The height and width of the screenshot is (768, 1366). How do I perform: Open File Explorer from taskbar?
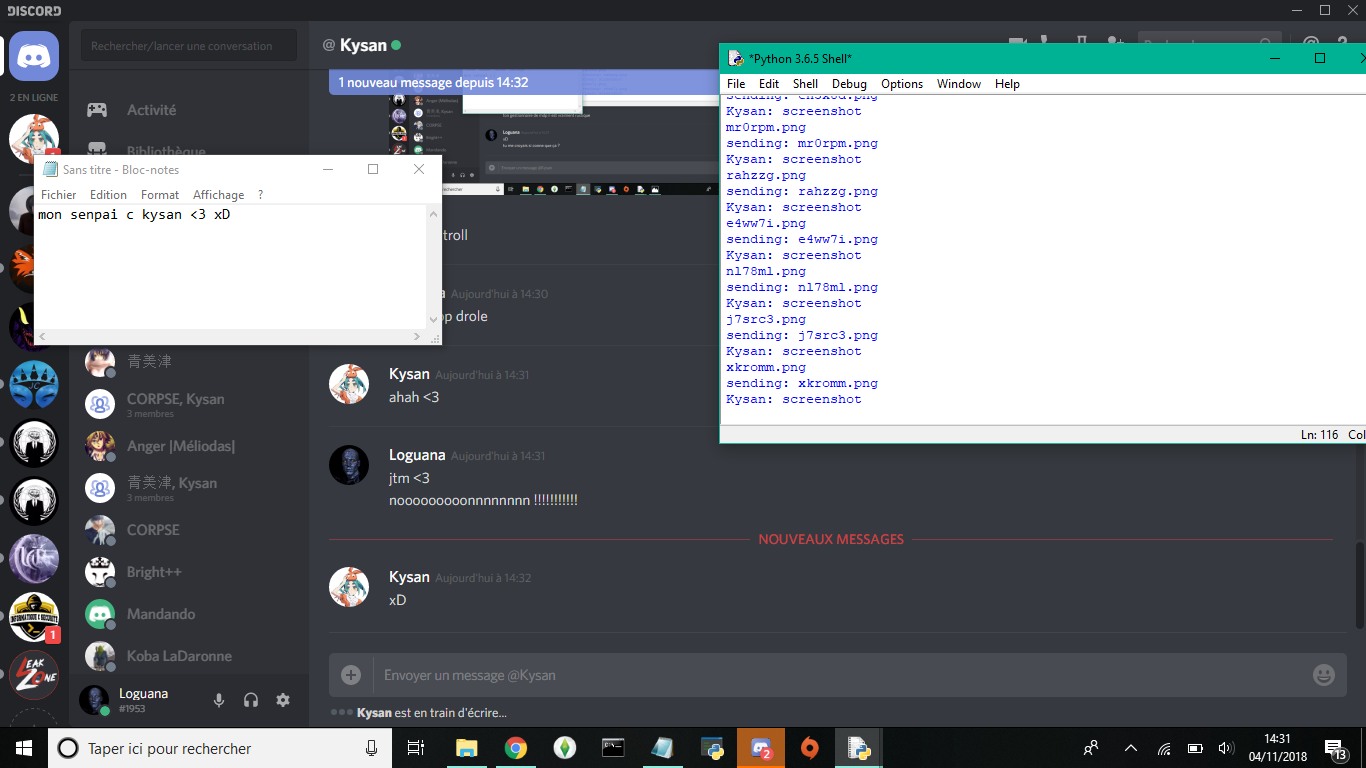click(x=466, y=748)
